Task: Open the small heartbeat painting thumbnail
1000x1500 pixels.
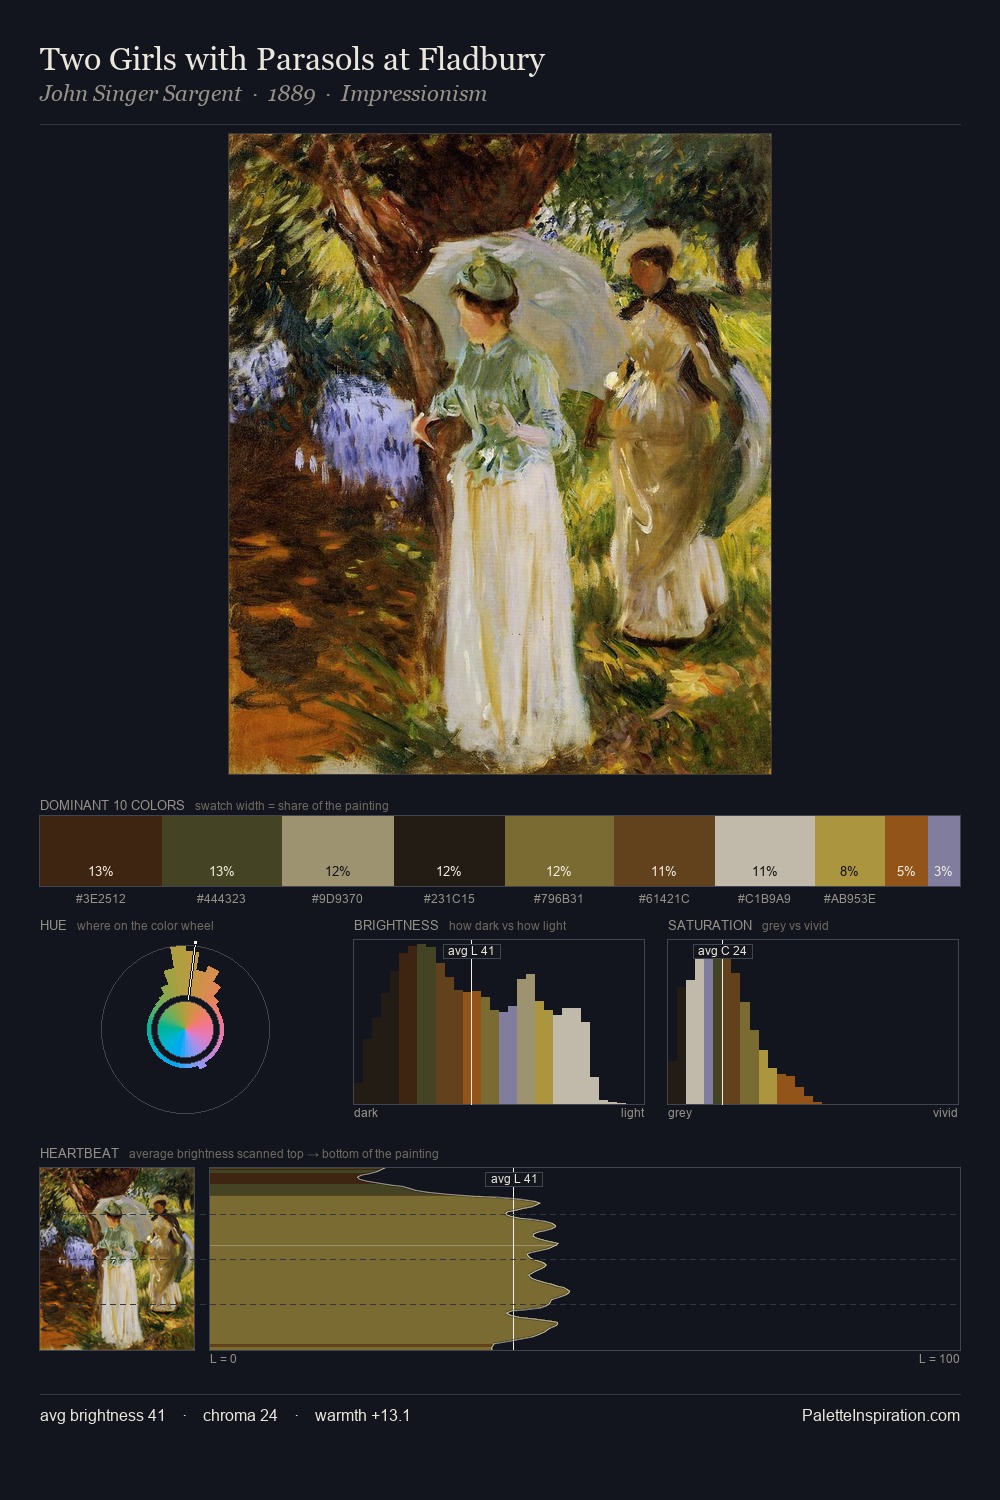Action: (117, 1259)
